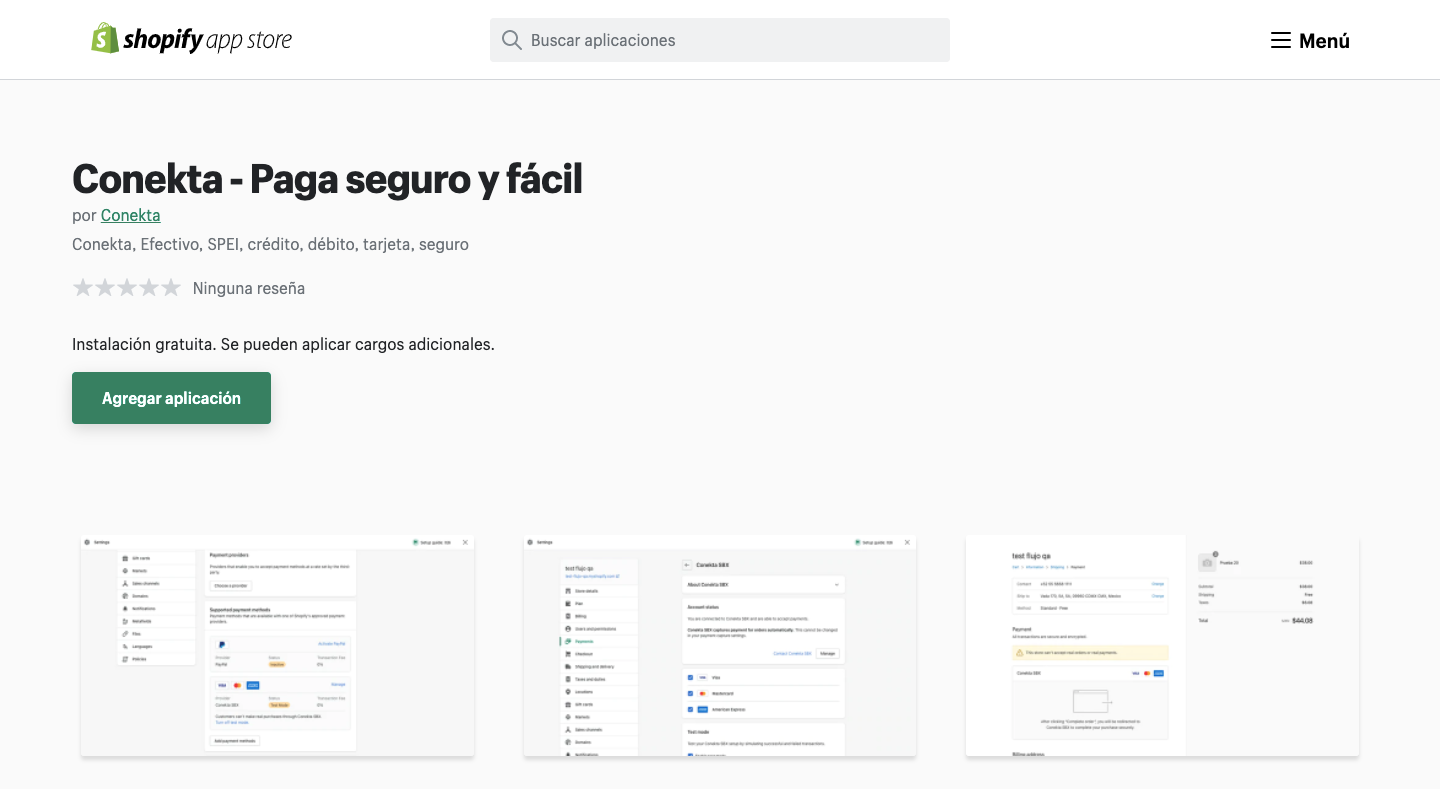Open the Conekta SBX account status screenshot
This screenshot has width=1440, height=789.
click(720, 646)
